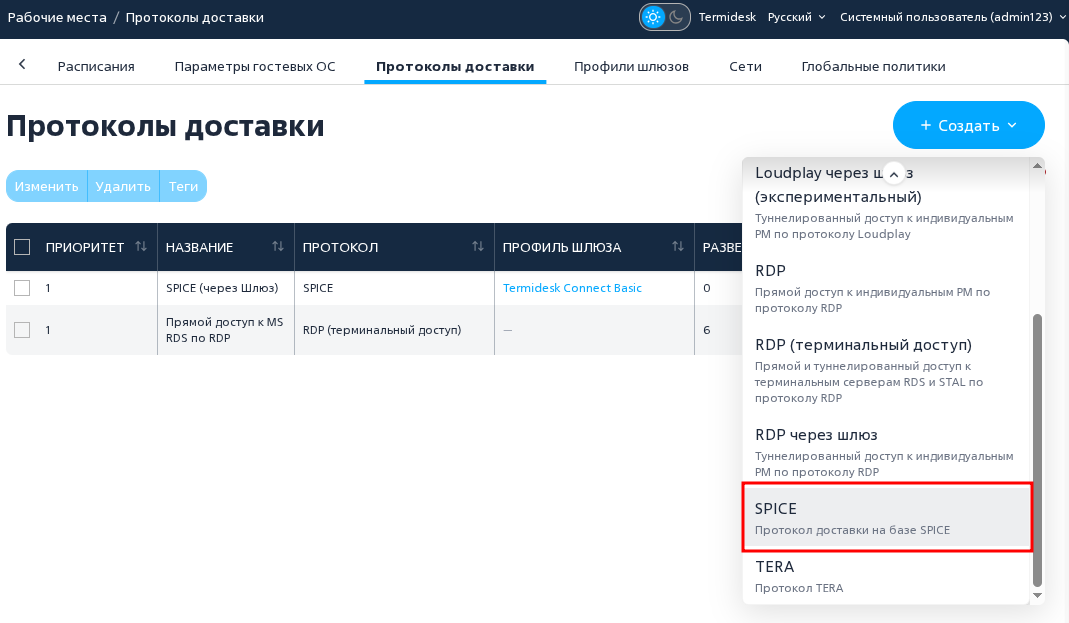Sort table by ПРИОРИТЕТ column arrows
1069x623 pixels.
coord(141,247)
